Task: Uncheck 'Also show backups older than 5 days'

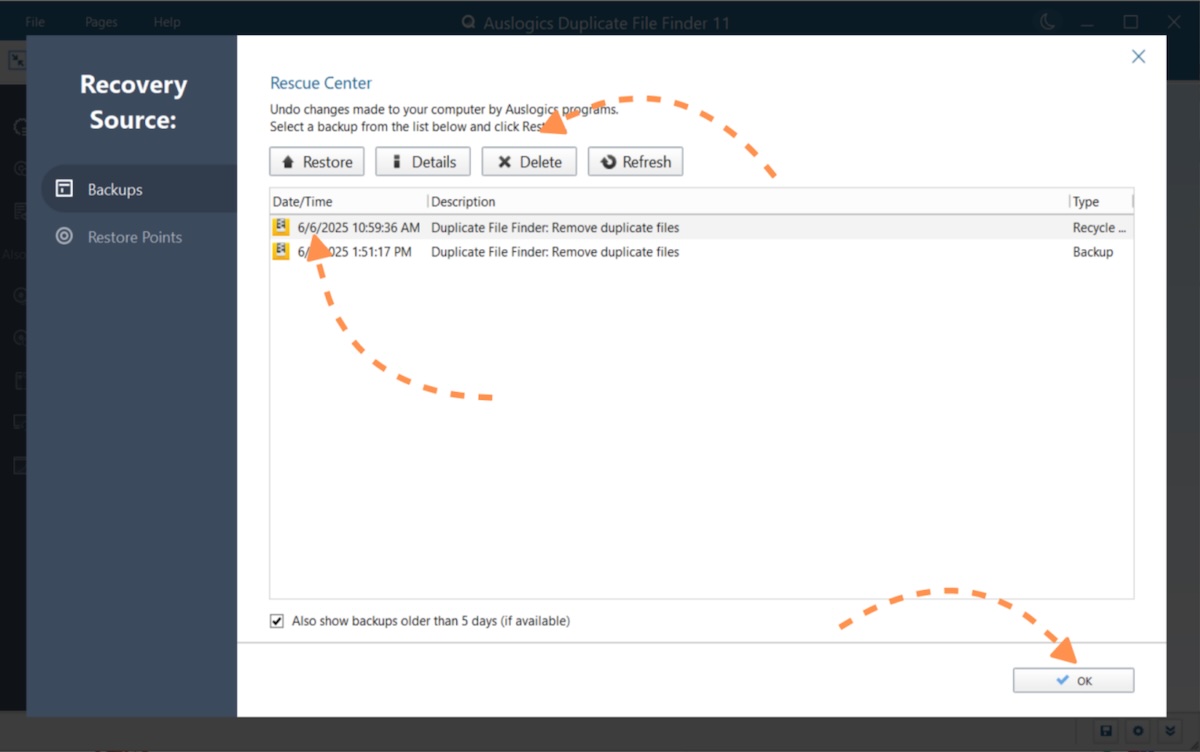Action: (277, 621)
